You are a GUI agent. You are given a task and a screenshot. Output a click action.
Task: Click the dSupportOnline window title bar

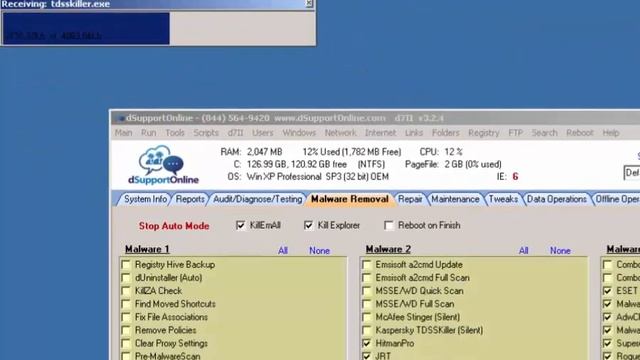point(376,118)
